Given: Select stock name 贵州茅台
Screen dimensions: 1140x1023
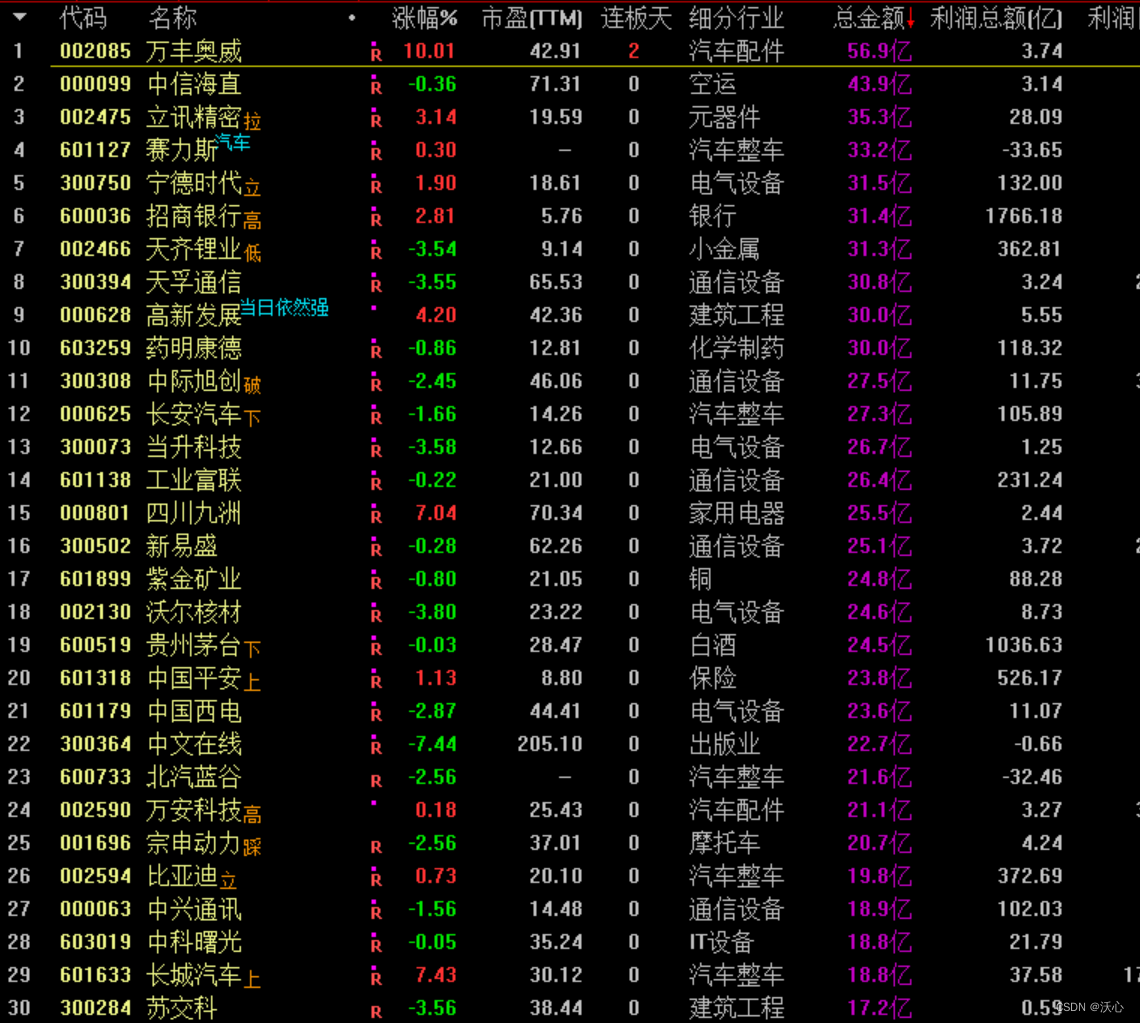Looking at the screenshot, I should 193,645.
